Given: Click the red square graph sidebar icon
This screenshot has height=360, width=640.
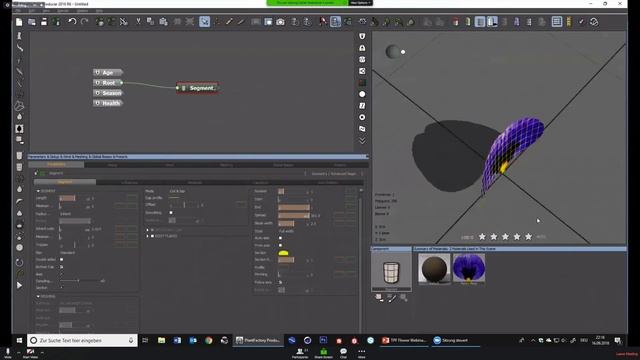Looking at the screenshot, I should click(362, 82).
